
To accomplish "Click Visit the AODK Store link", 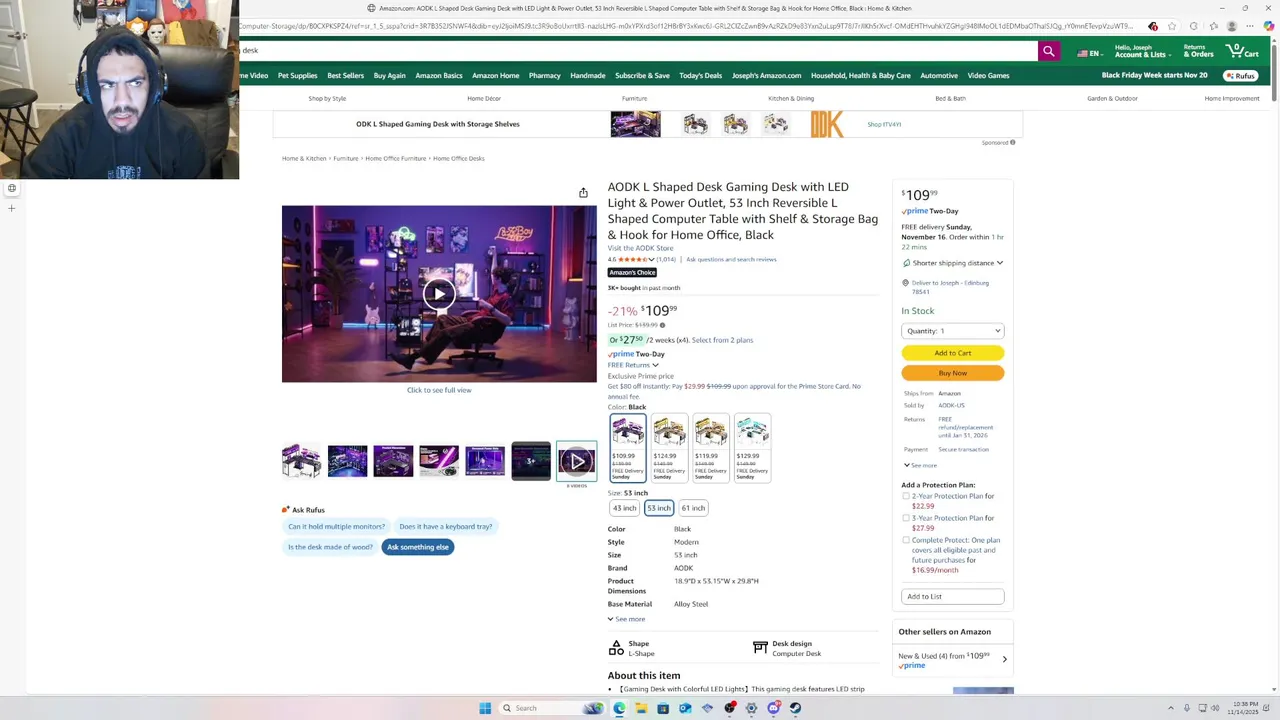I will point(640,248).
